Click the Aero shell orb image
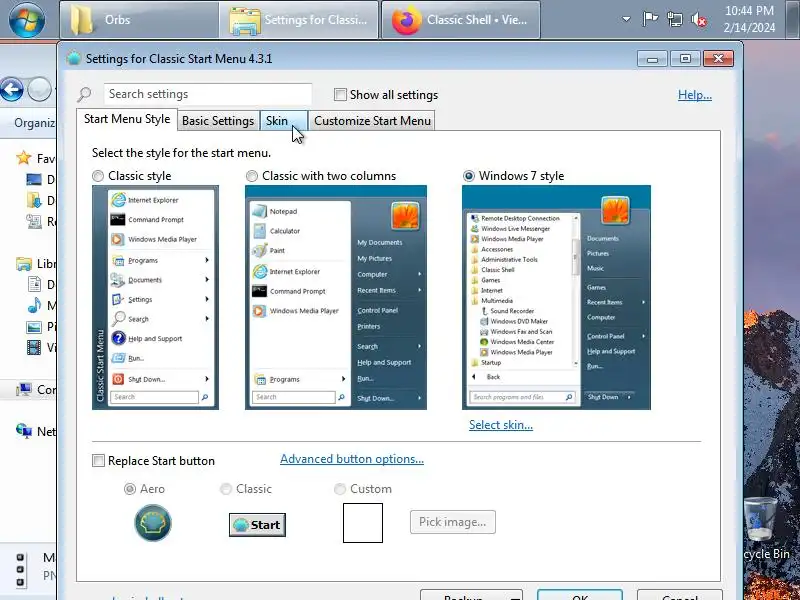This screenshot has width=800, height=600. coord(153,523)
